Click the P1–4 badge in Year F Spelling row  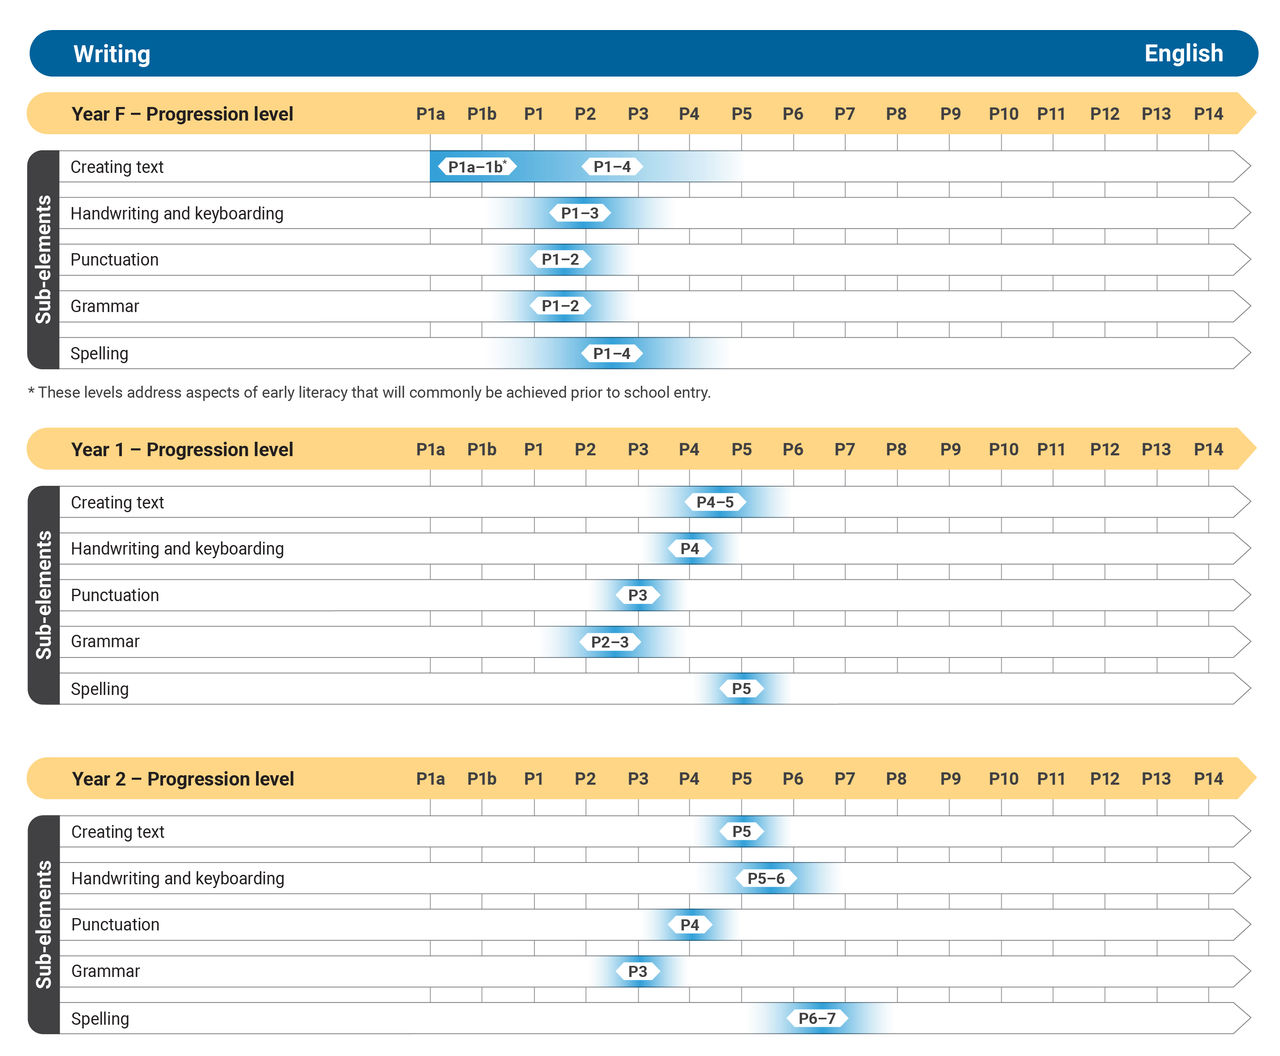(612, 353)
